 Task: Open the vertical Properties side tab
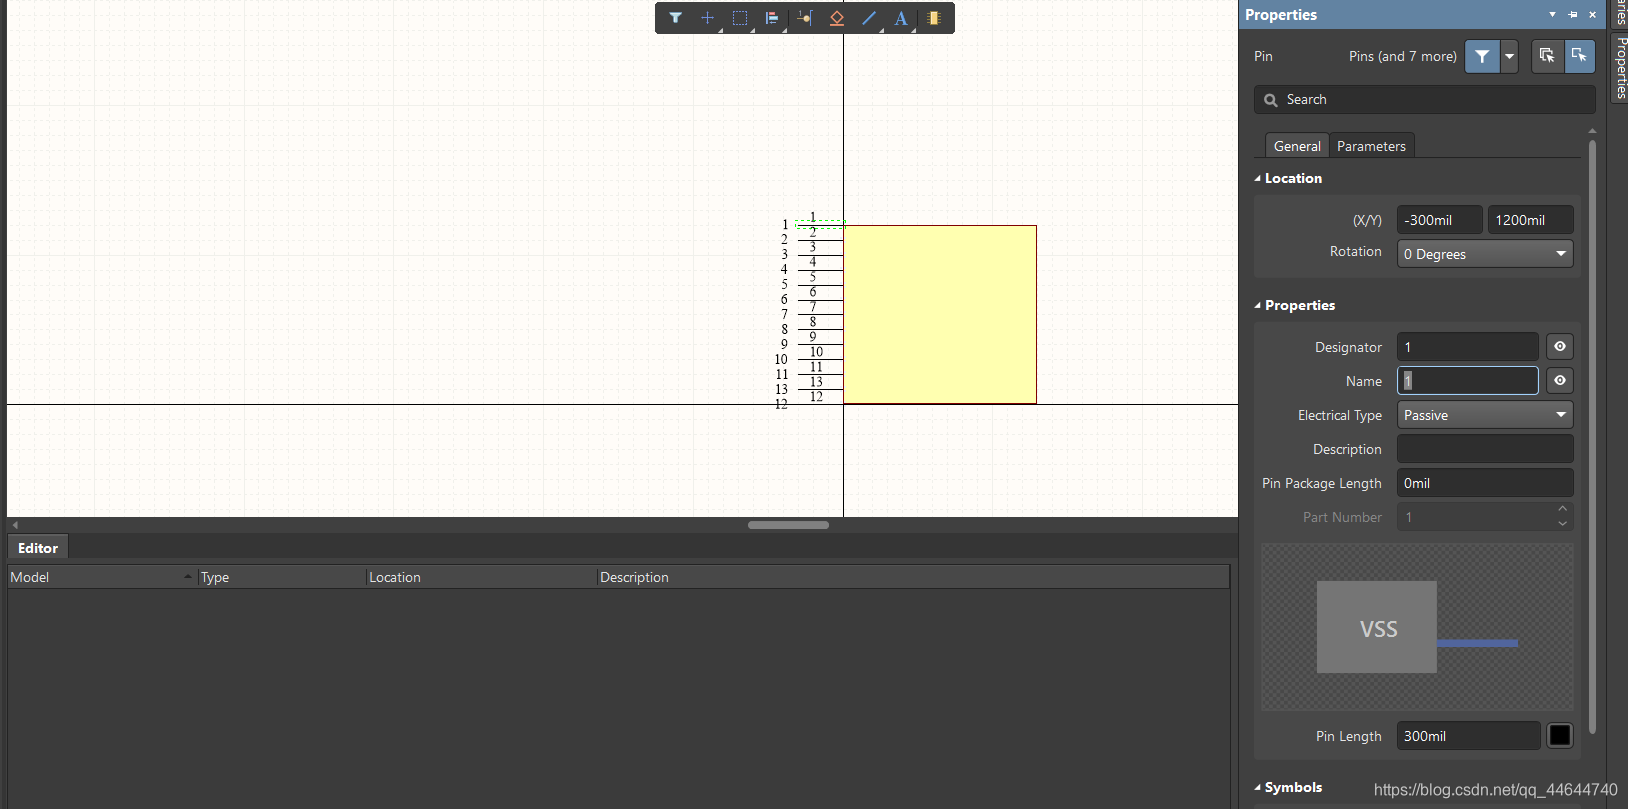coord(1620,67)
